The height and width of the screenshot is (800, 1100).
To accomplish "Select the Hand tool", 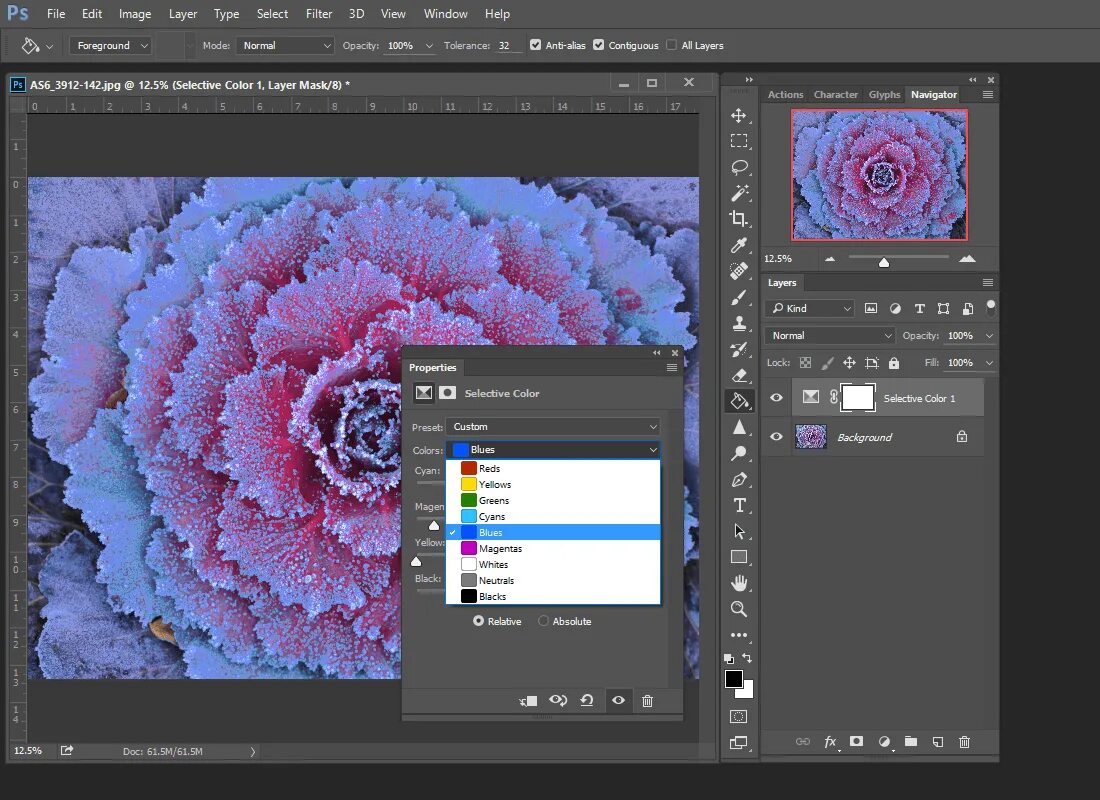I will click(x=739, y=583).
